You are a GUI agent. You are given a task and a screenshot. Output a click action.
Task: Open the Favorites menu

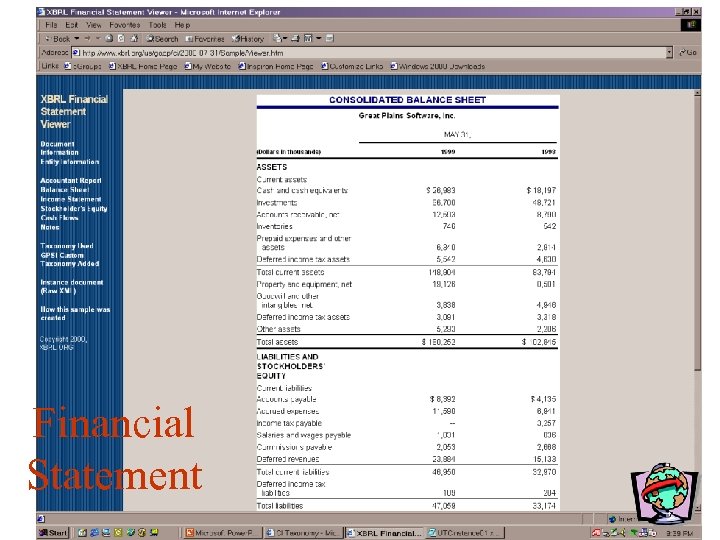[x=124, y=25]
